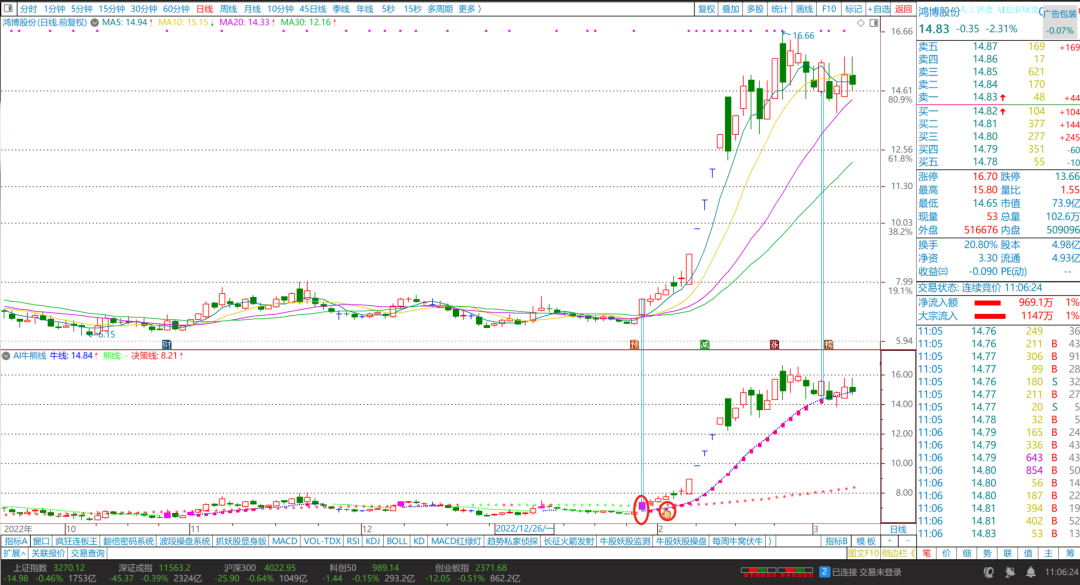1080x585 pixels.
Task: Select the 筹 chip distribution tab
Action: point(1069,553)
